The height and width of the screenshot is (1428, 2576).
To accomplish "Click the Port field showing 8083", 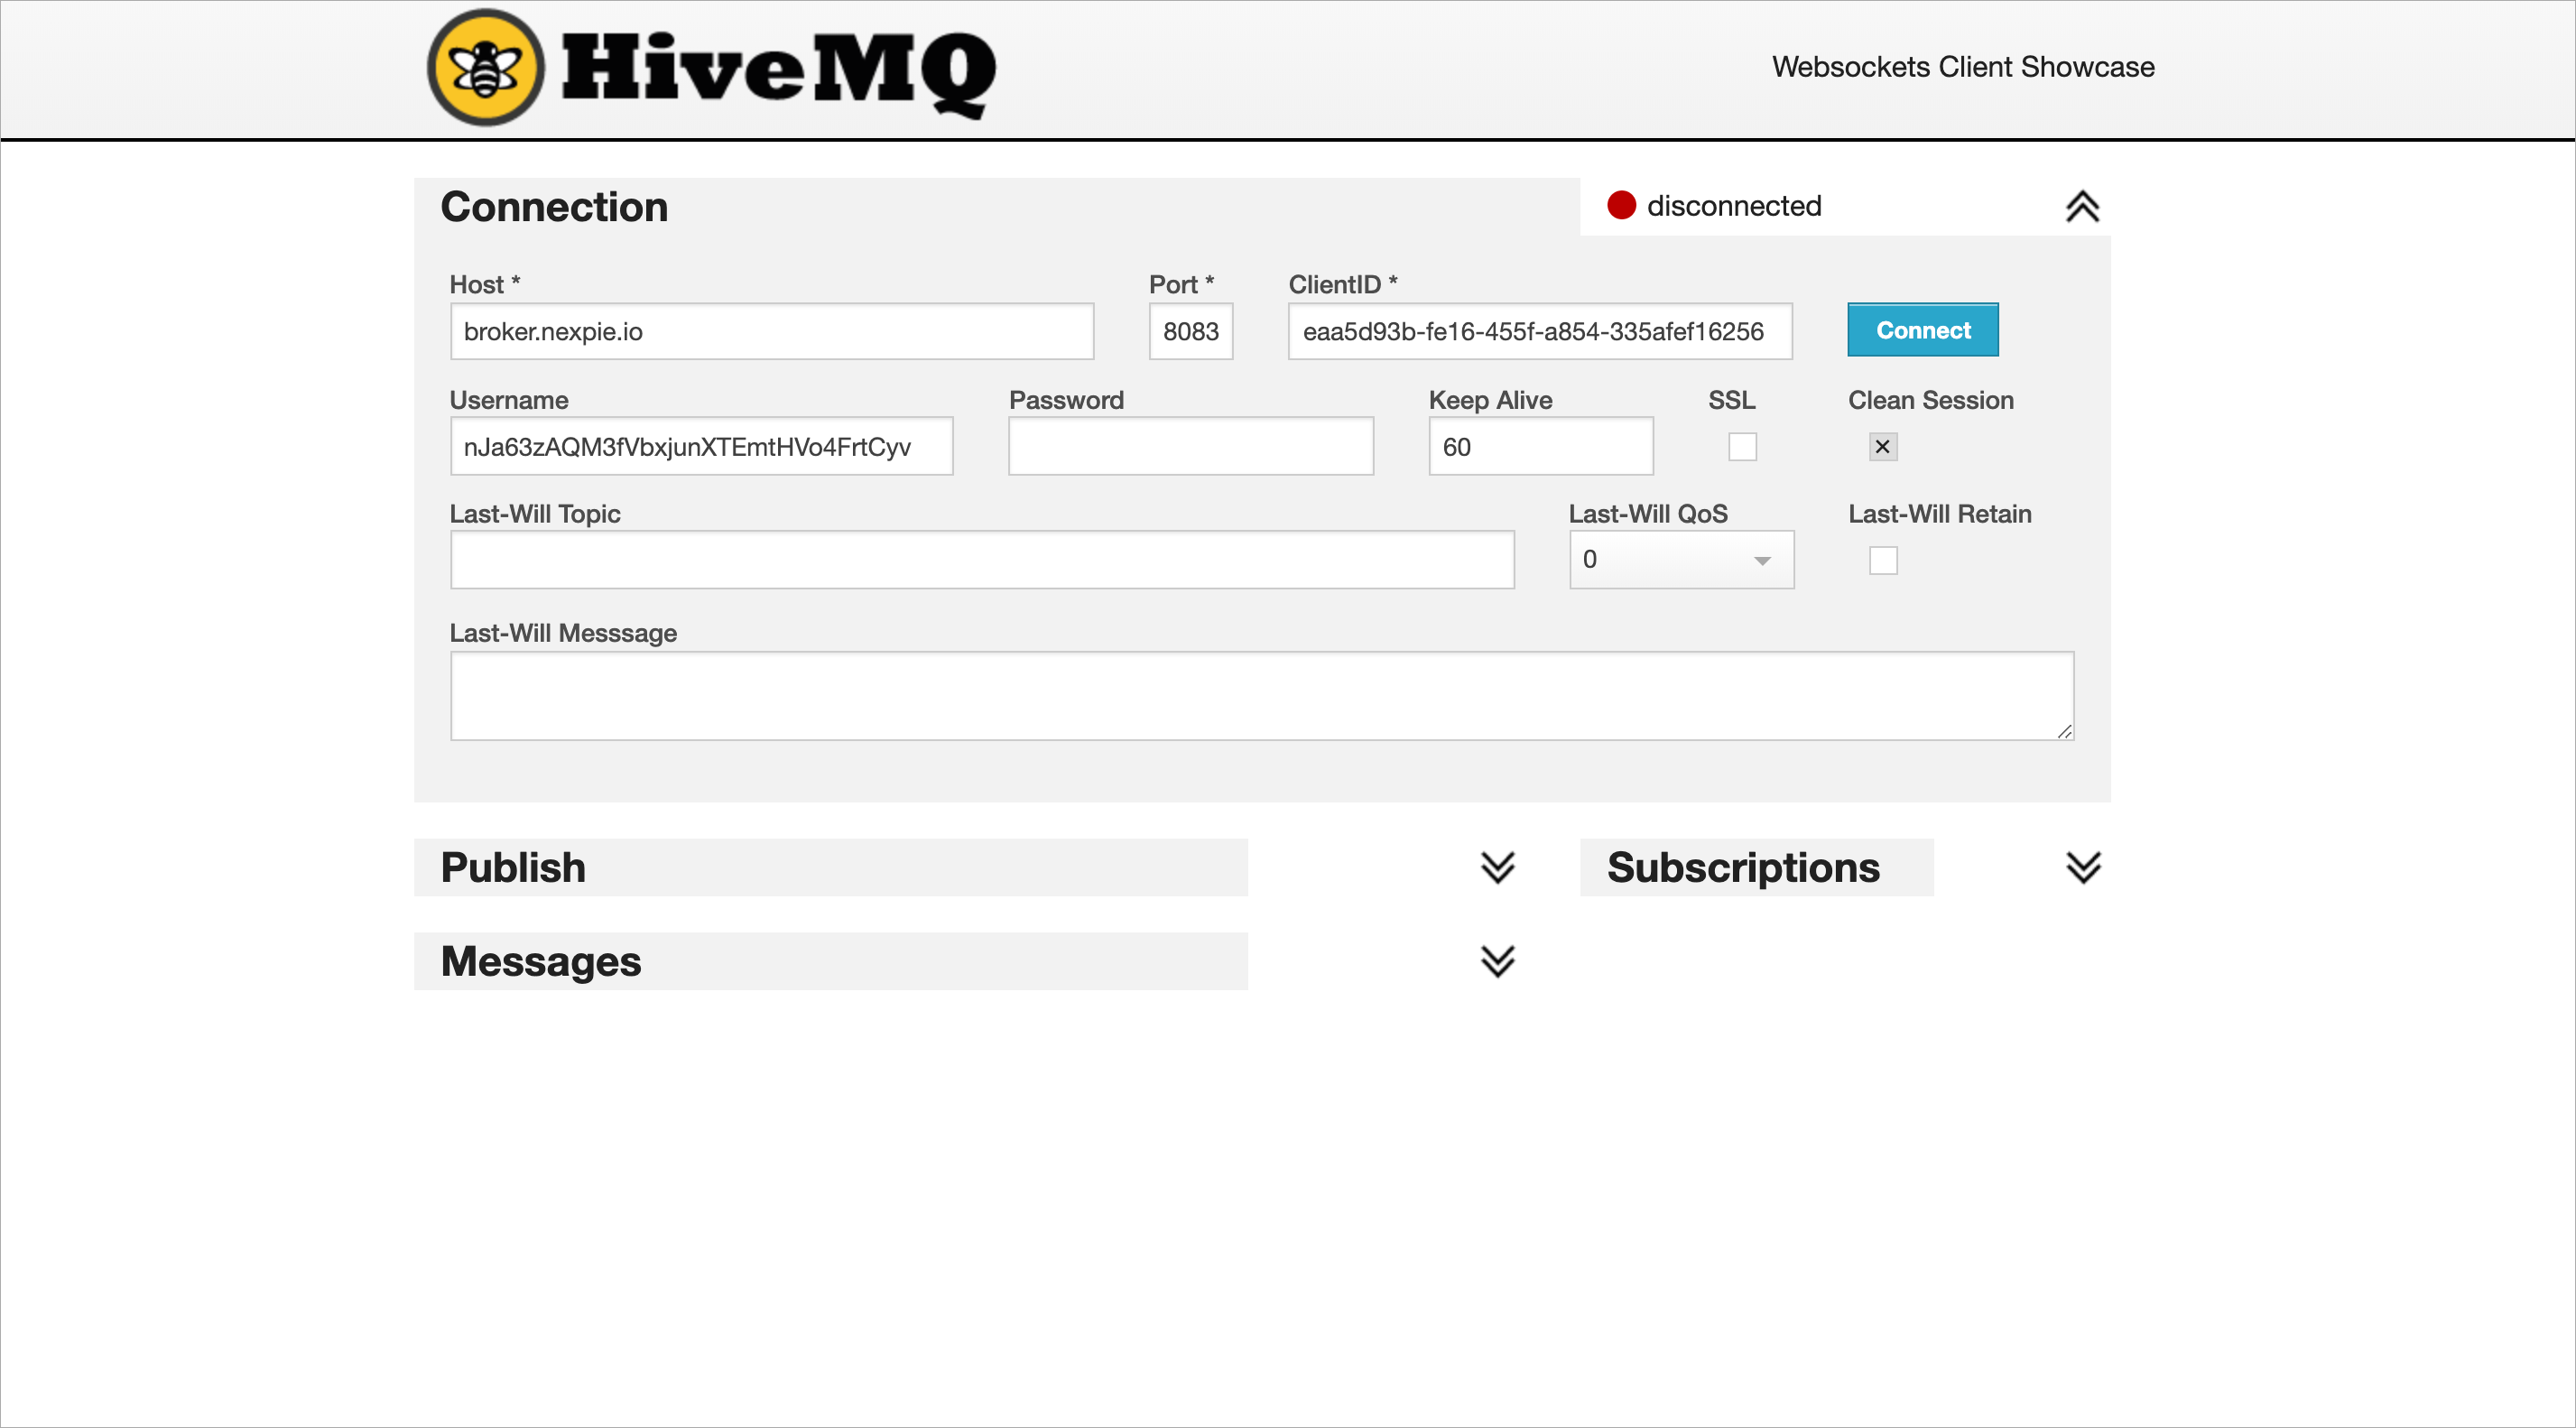I will point(1190,331).
